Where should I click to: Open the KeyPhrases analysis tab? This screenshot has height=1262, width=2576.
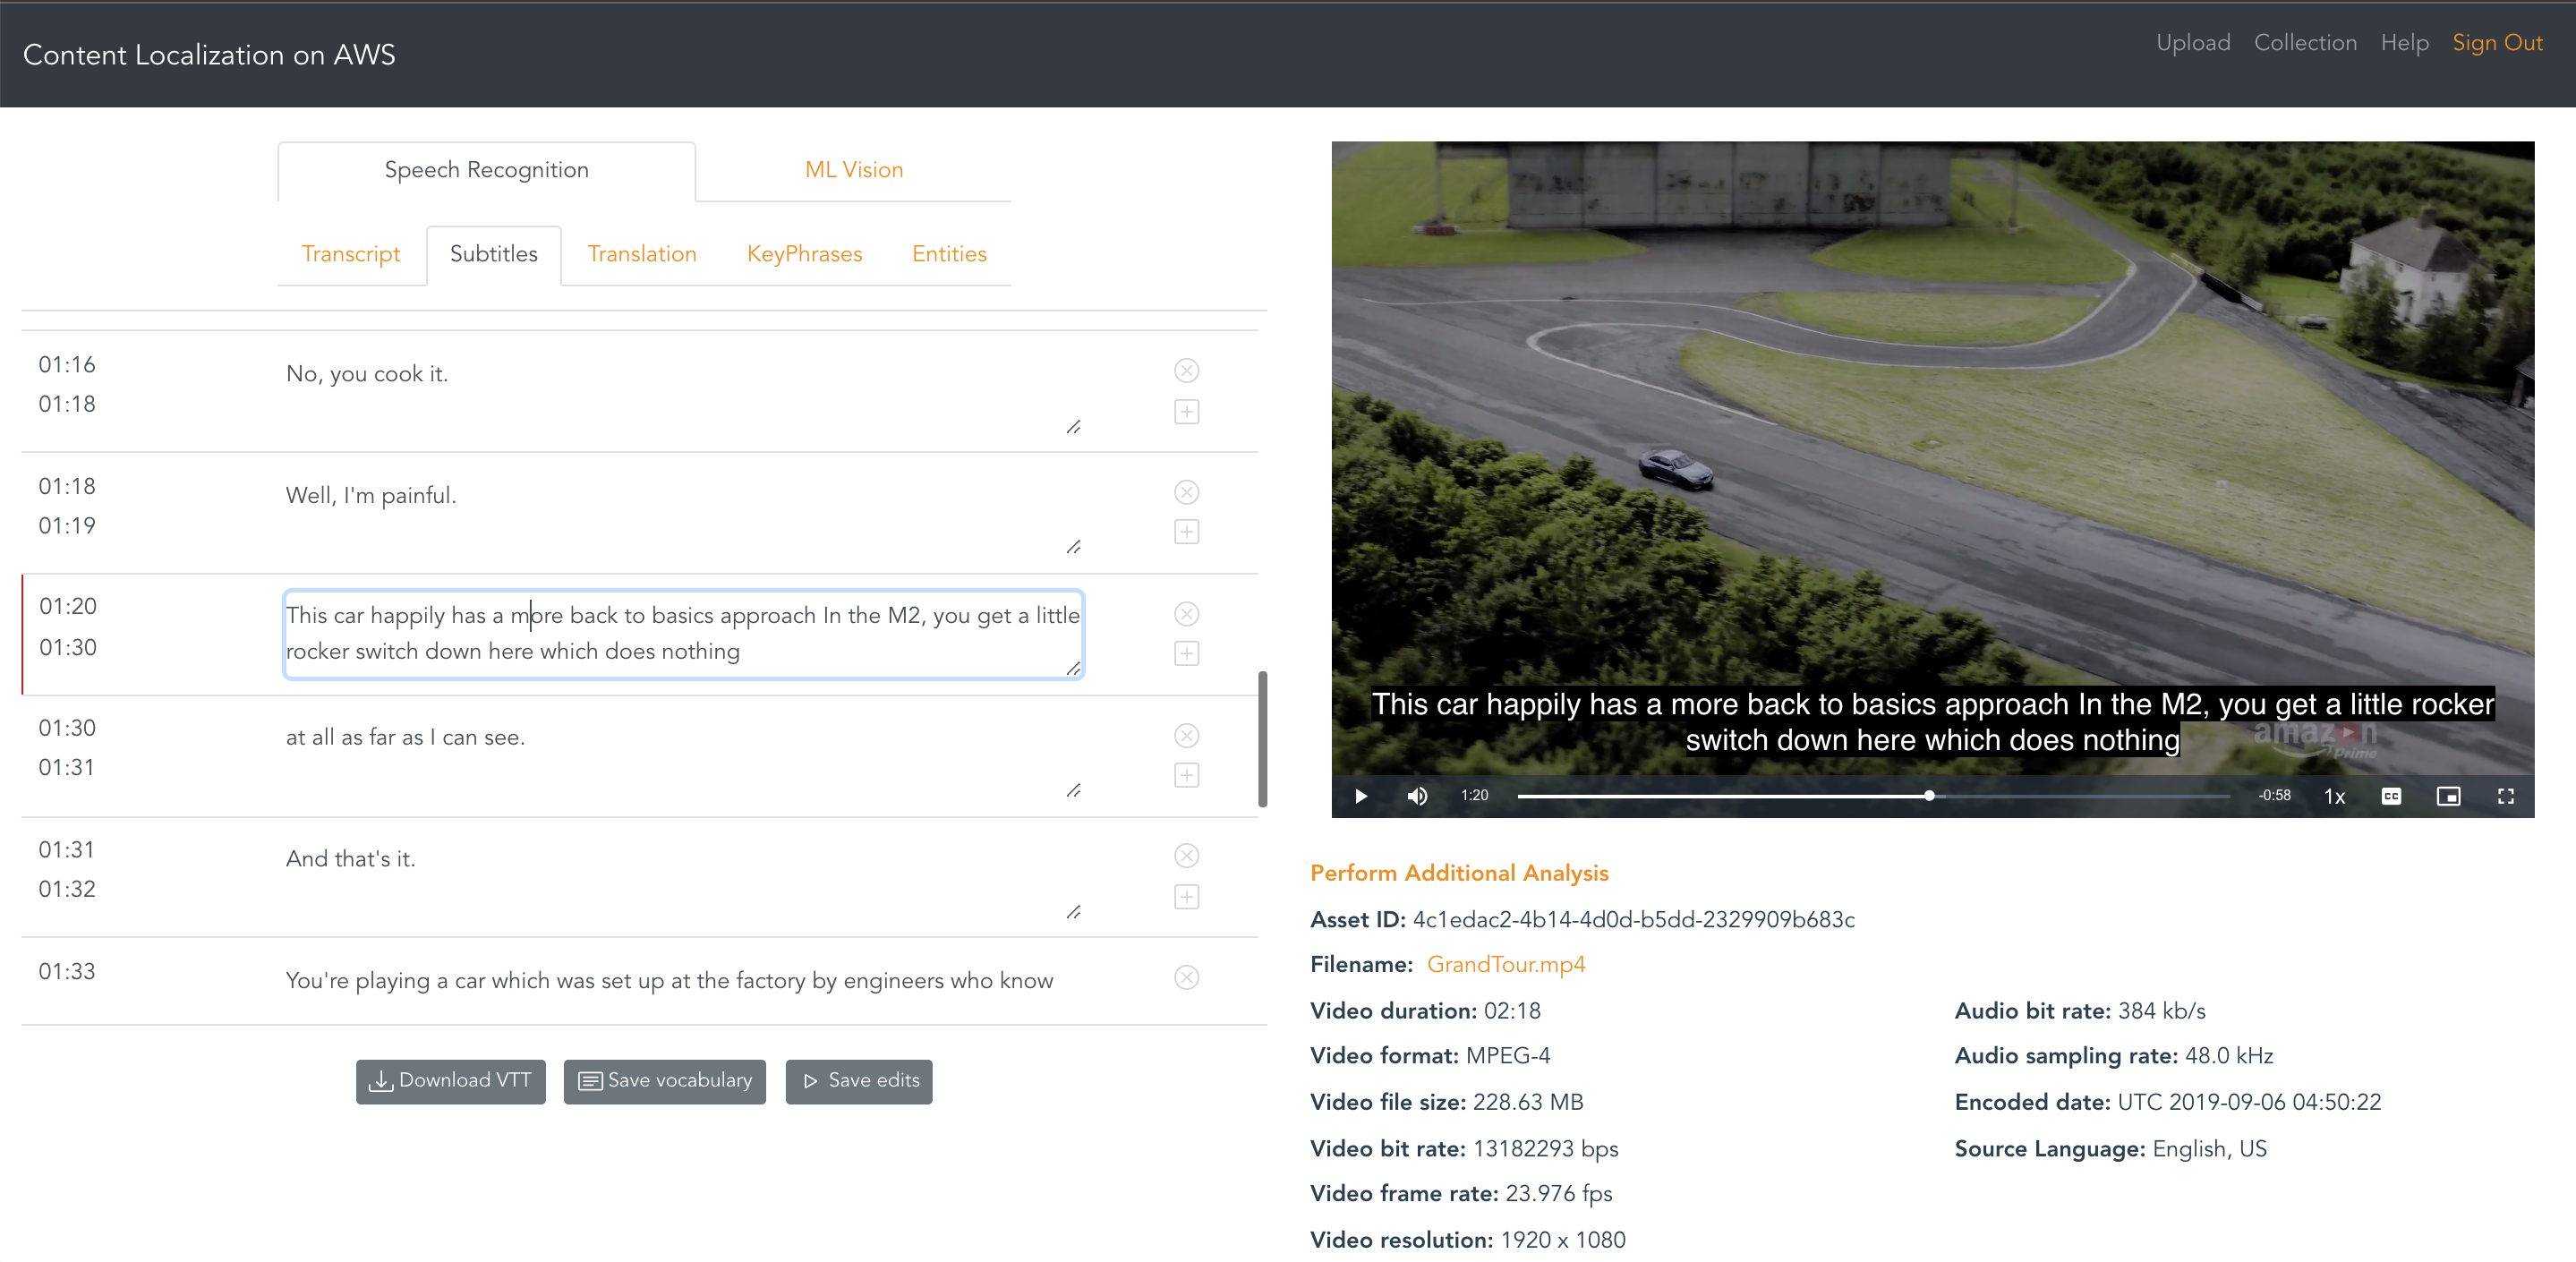coord(802,253)
